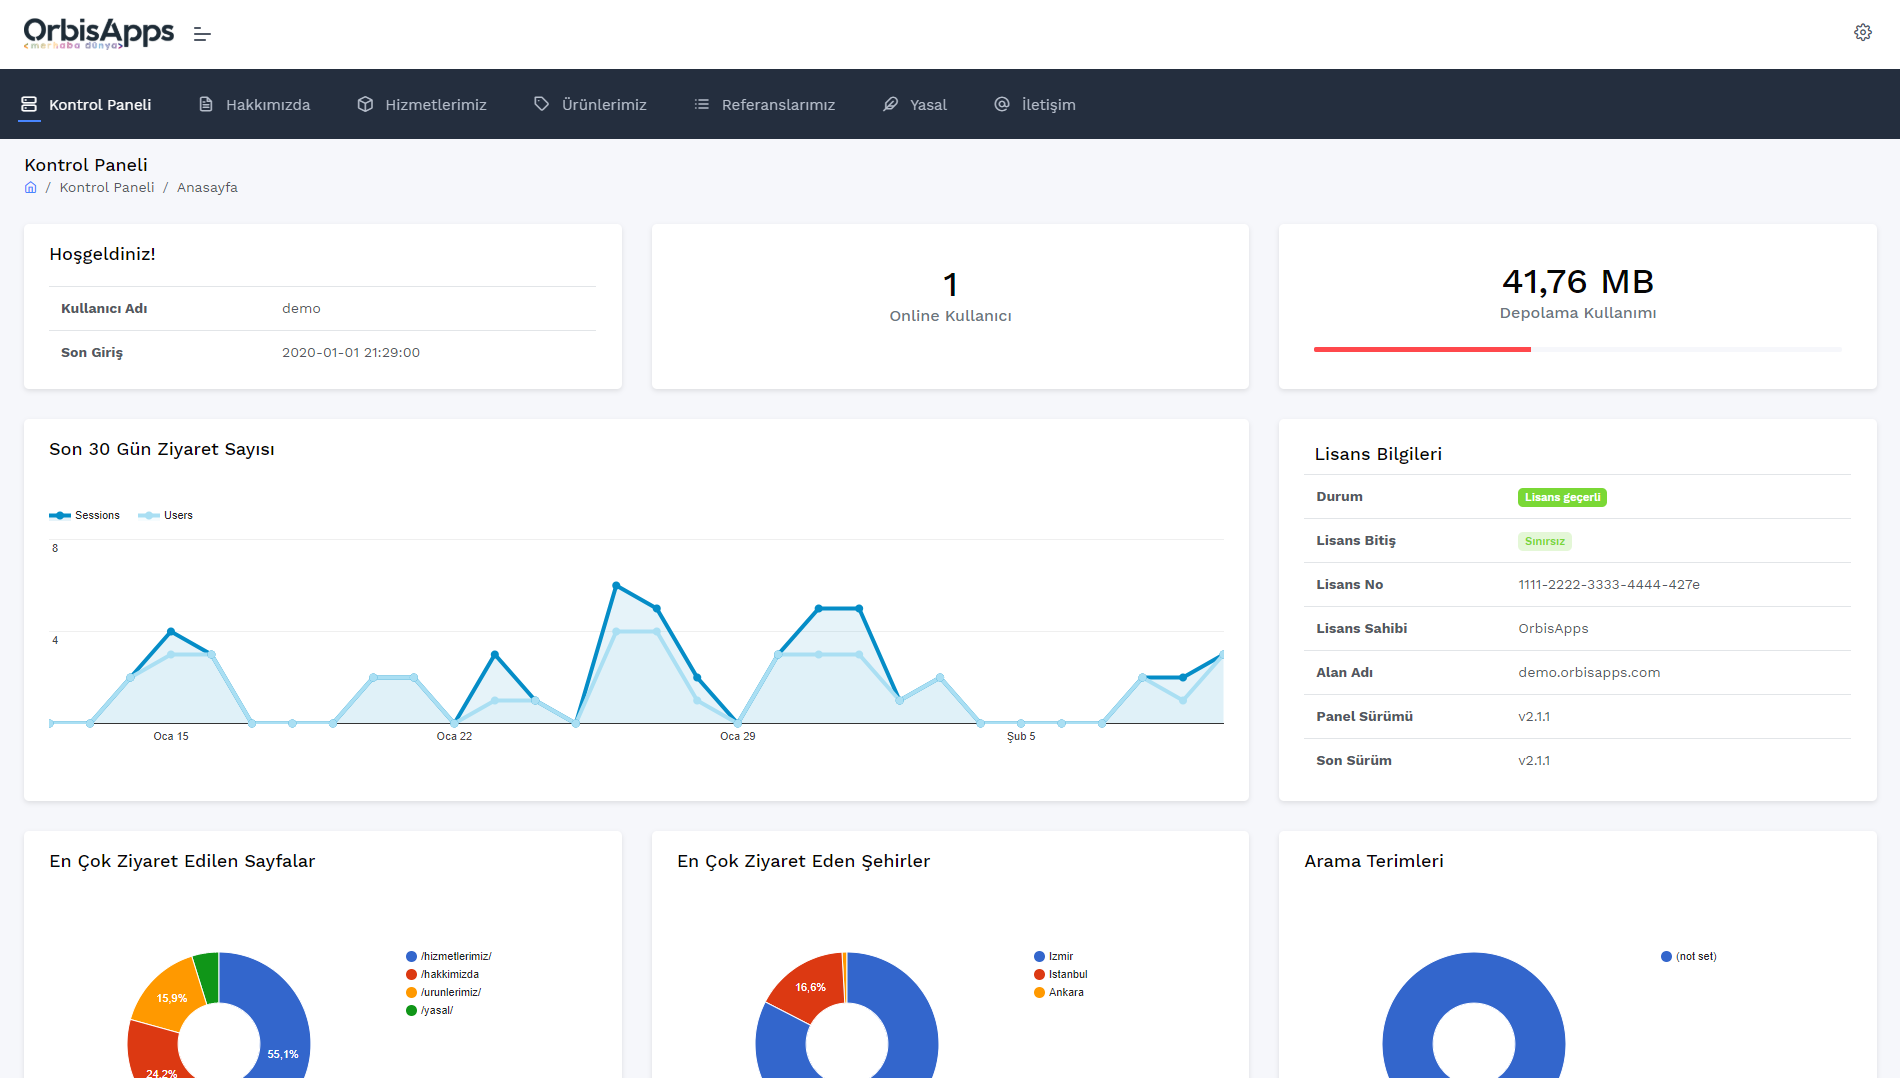The width and height of the screenshot is (1900, 1078).
Task: Open the Ürünlerimiz menu item
Action: tap(590, 104)
